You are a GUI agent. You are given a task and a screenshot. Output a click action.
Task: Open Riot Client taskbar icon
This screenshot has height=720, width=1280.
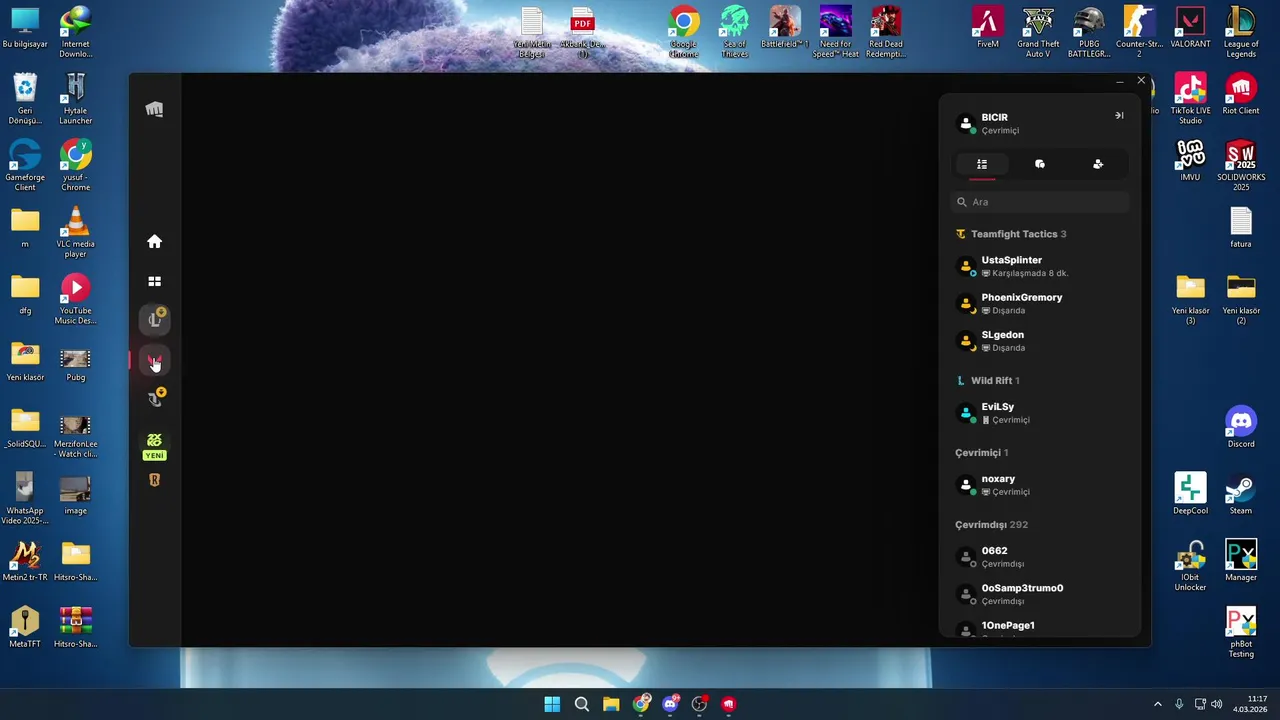728,704
